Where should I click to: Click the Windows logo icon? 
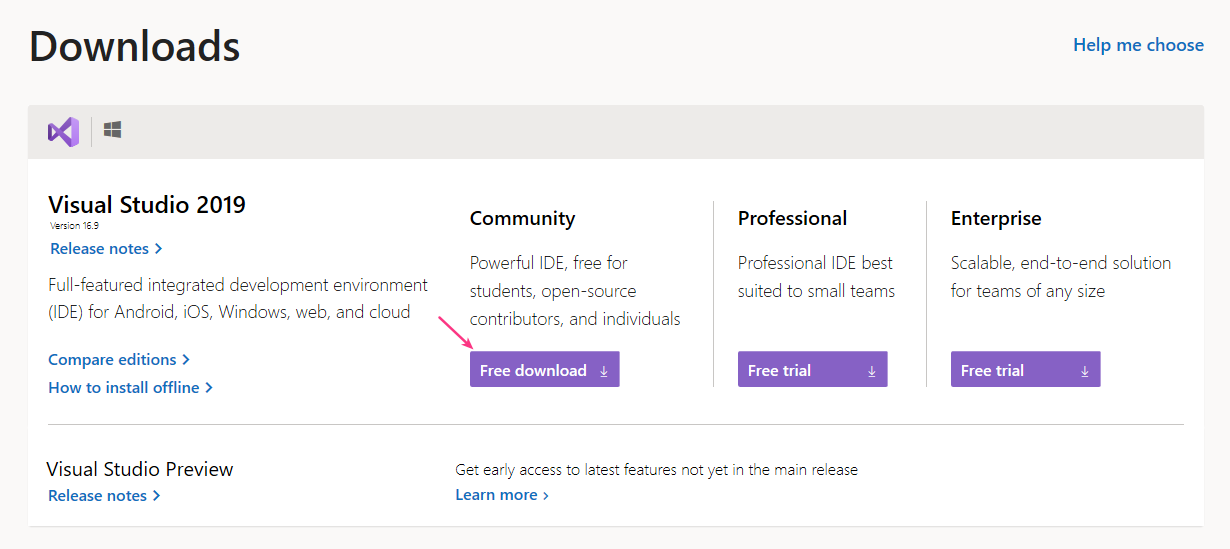click(112, 130)
